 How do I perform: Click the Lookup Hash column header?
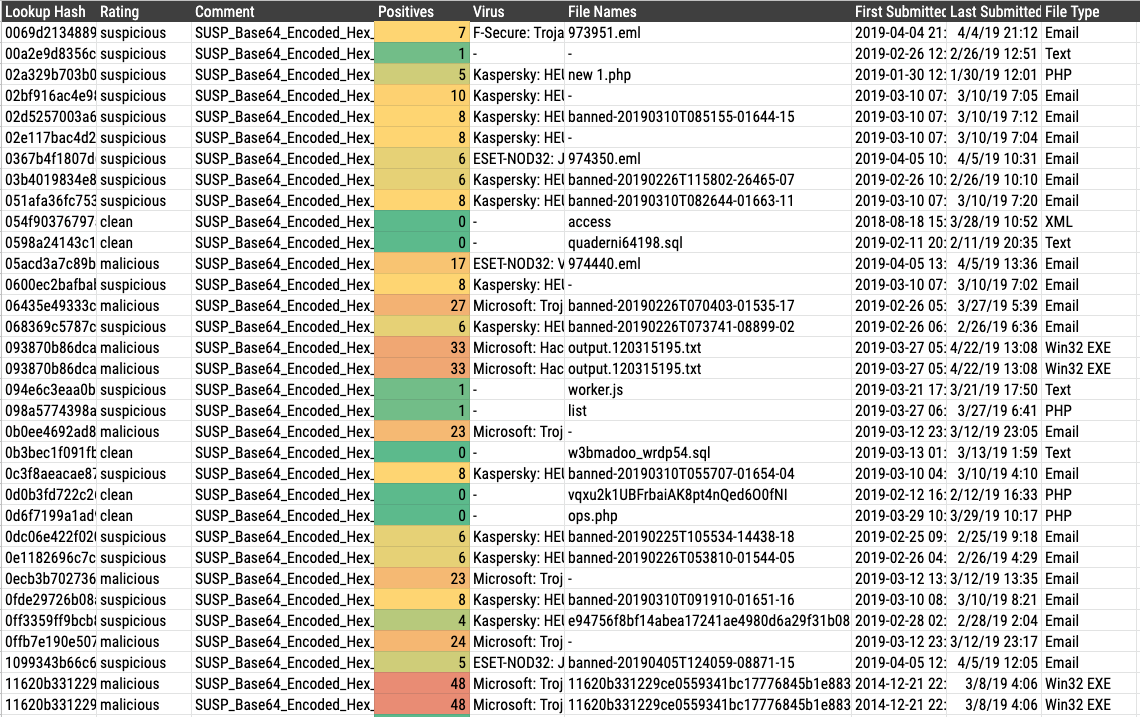(48, 12)
